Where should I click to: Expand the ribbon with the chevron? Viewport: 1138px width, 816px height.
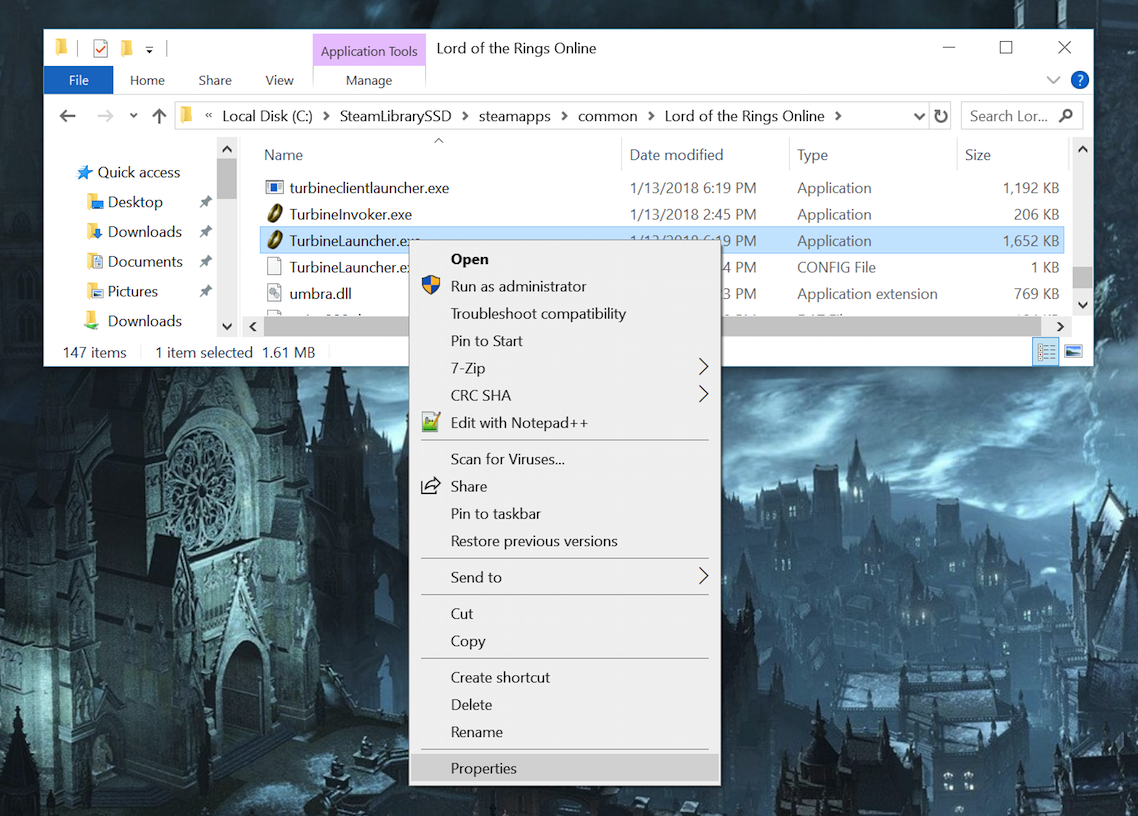1053,80
